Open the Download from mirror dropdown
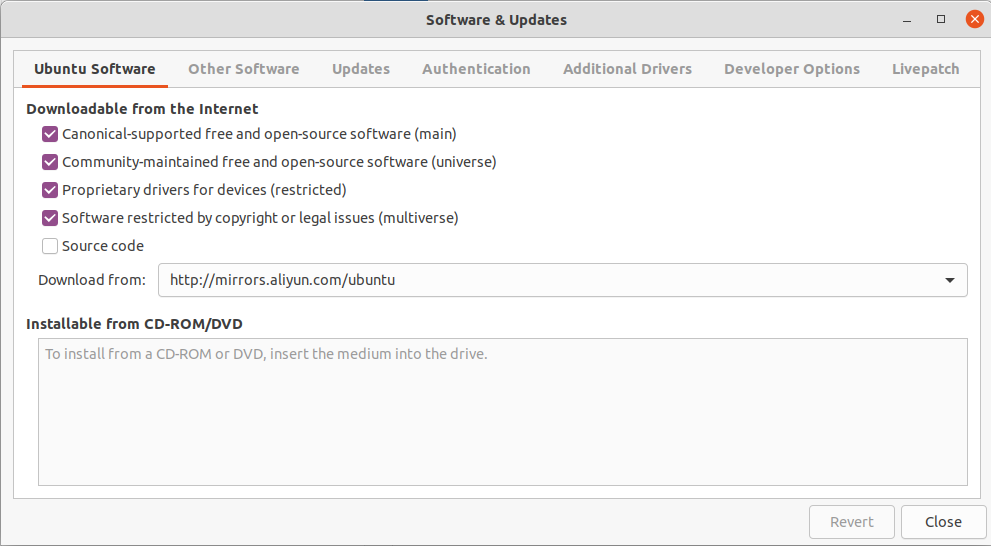The image size is (991, 546). click(x=562, y=280)
